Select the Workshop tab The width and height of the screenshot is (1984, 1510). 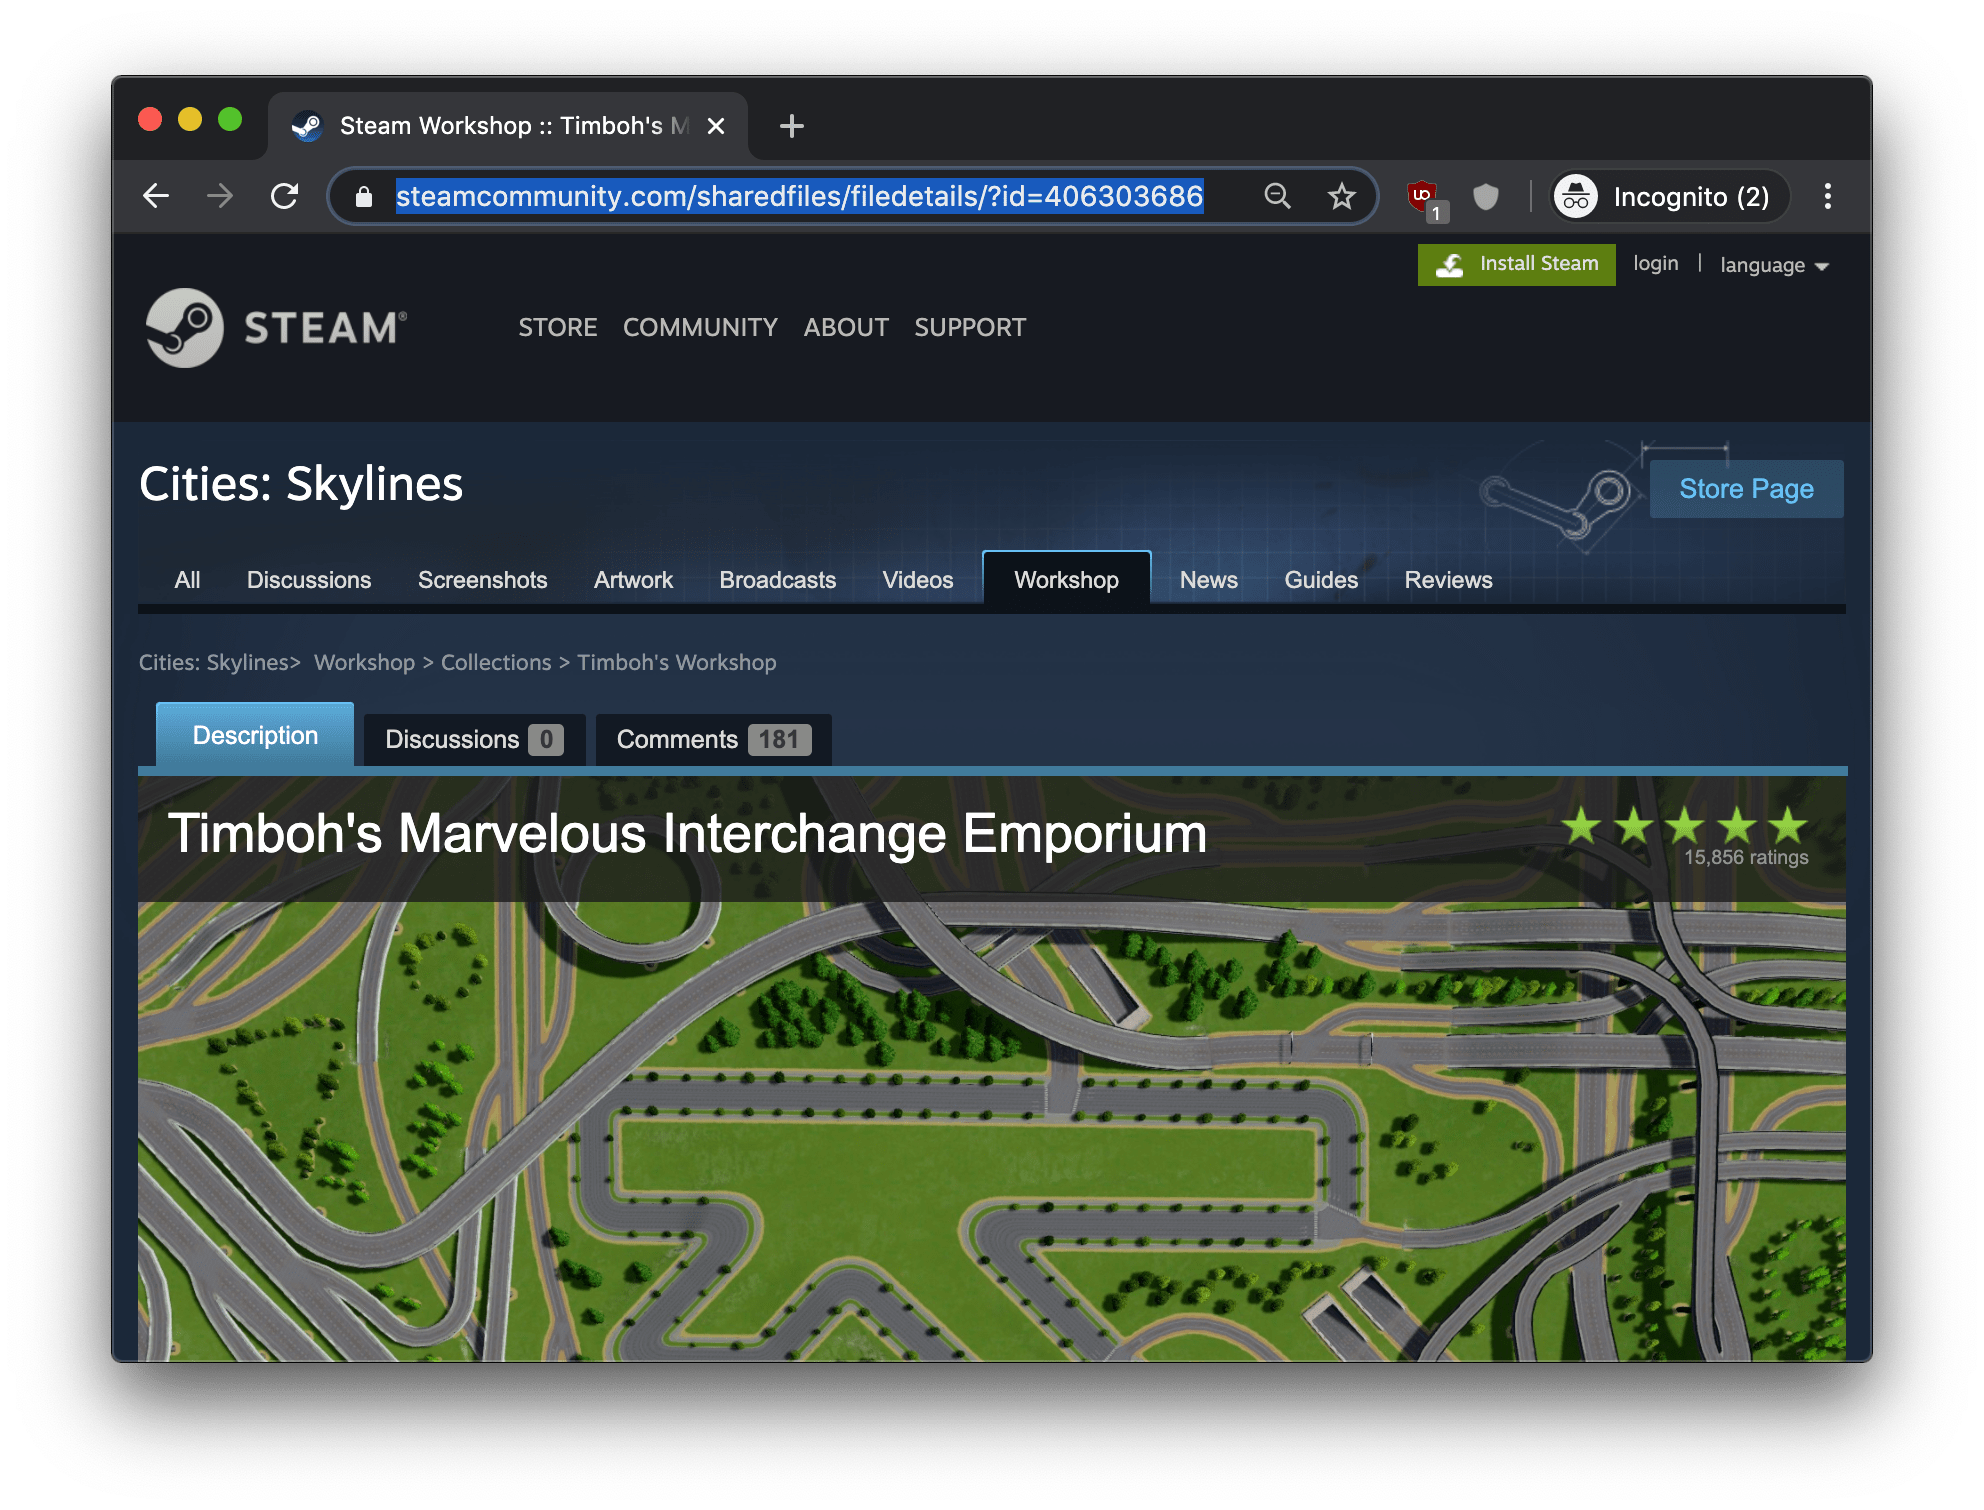coord(1066,580)
